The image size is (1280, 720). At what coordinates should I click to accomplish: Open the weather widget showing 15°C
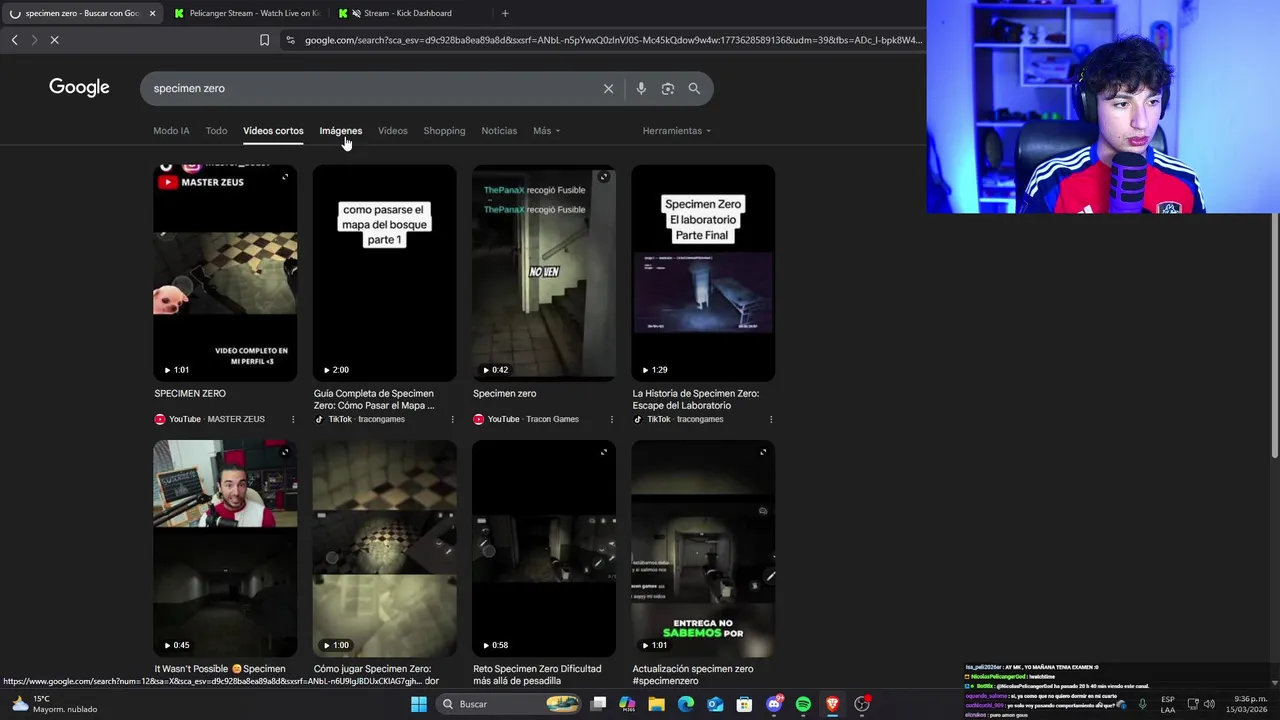pyautogui.click(x=55, y=704)
